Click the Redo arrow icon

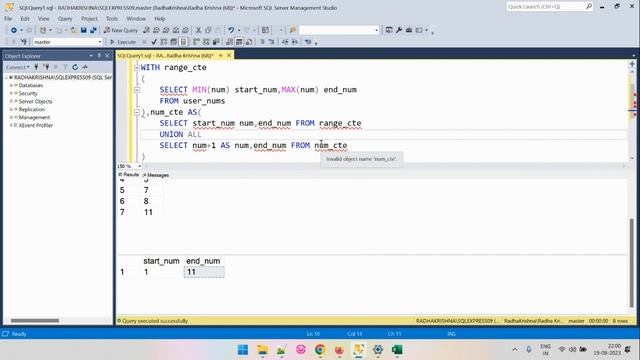pyautogui.click(x=247, y=30)
